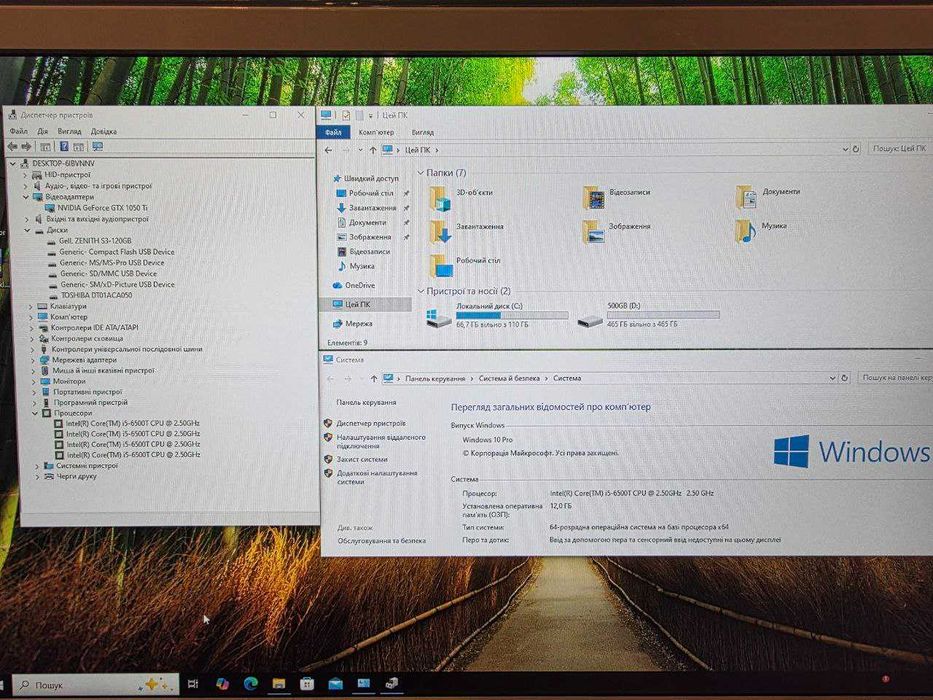
Task: Open the Завантаження folder in the main pane
Action: [x=466, y=231]
